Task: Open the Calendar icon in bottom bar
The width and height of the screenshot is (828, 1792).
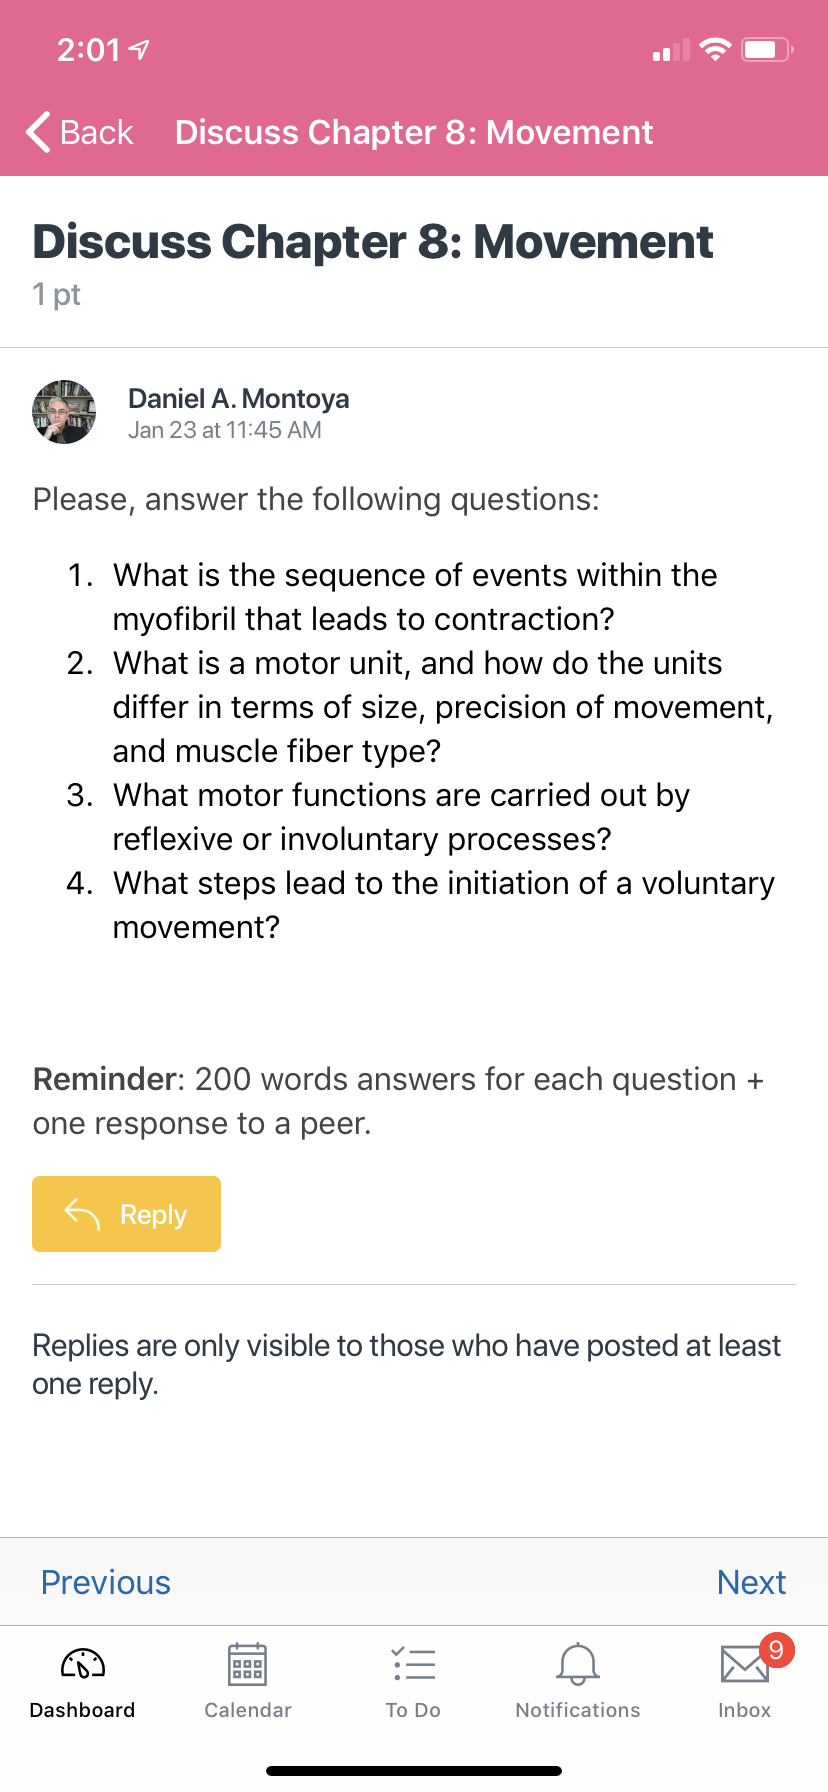Action: coord(247,1665)
